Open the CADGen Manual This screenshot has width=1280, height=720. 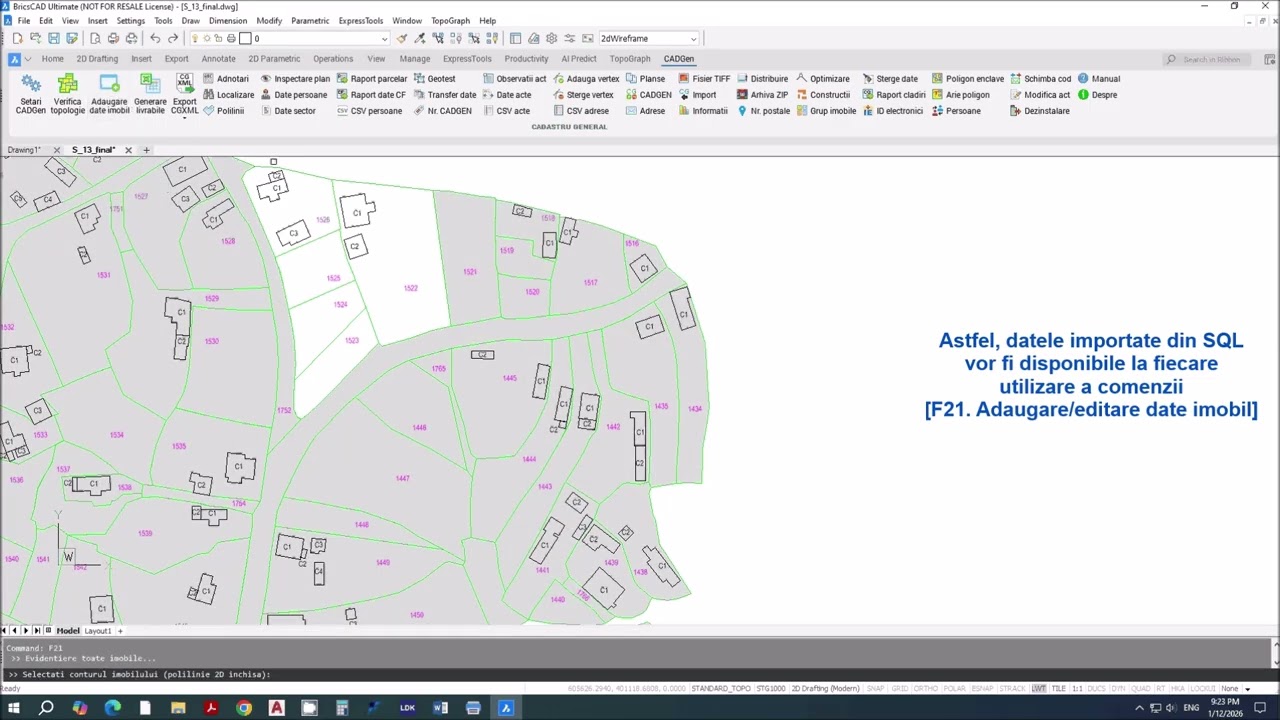(1099, 79)
